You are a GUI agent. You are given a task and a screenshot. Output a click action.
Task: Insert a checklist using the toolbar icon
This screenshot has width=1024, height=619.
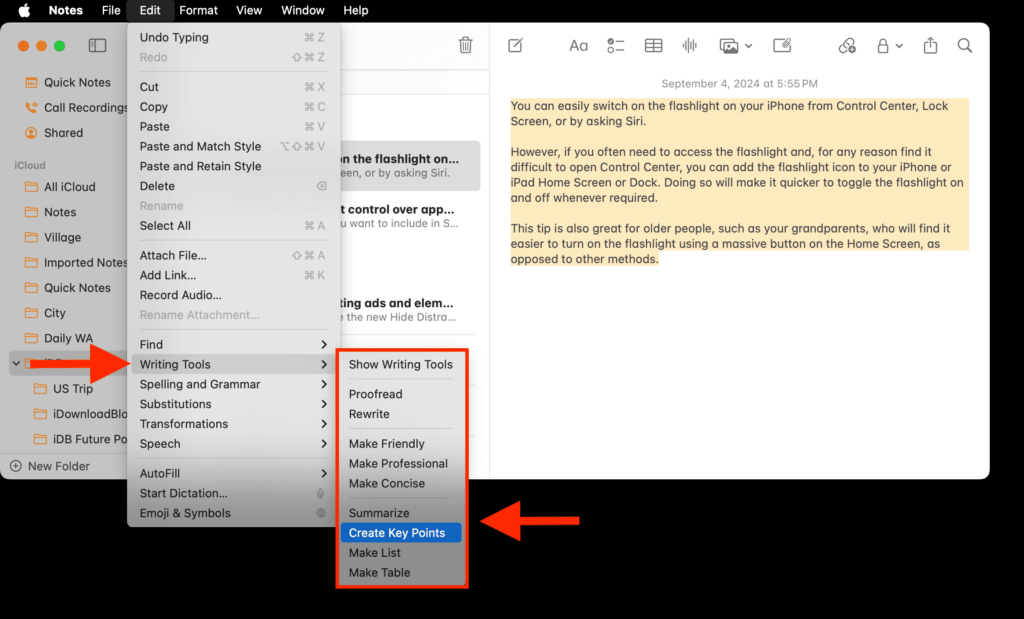click(x=616, y=45)
